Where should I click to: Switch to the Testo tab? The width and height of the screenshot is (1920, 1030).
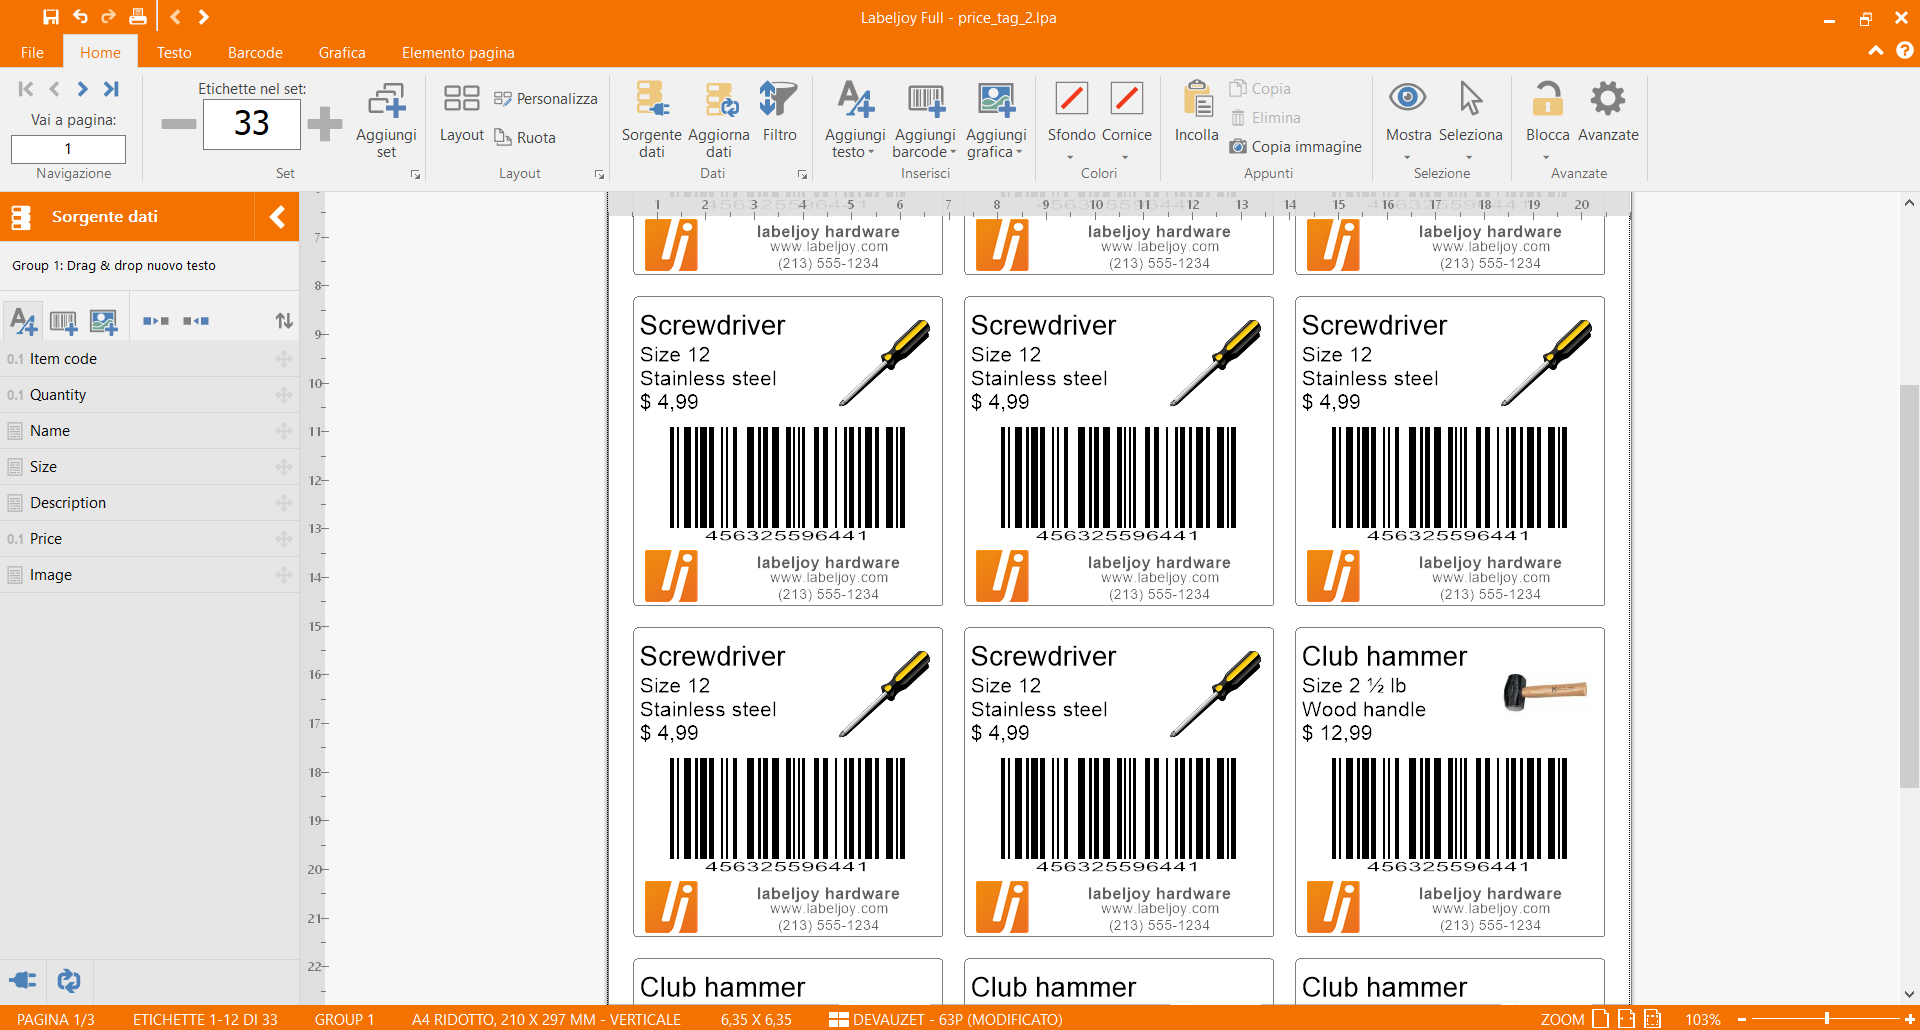tap(174, 53)
